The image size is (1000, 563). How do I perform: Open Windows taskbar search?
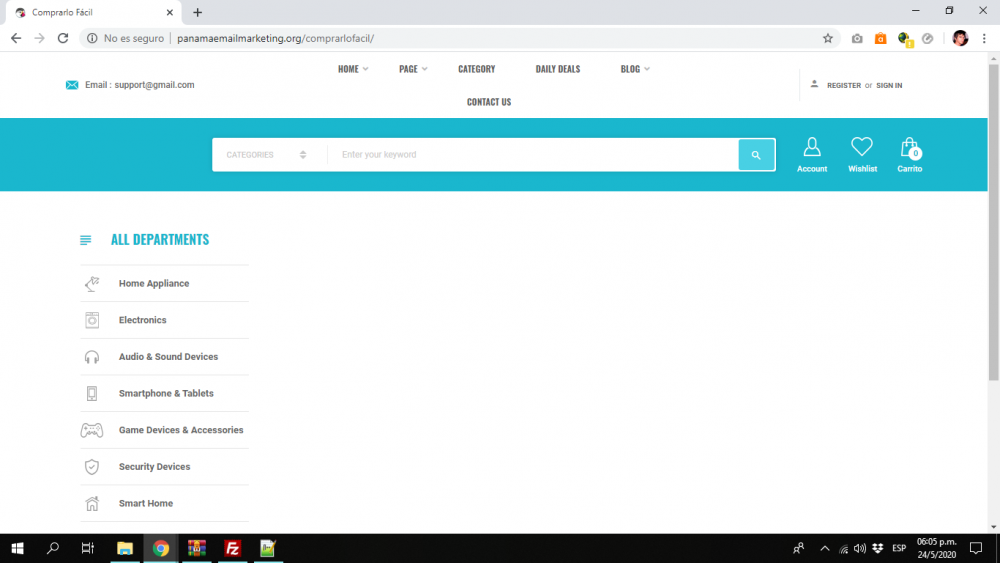tap(53, 548)
